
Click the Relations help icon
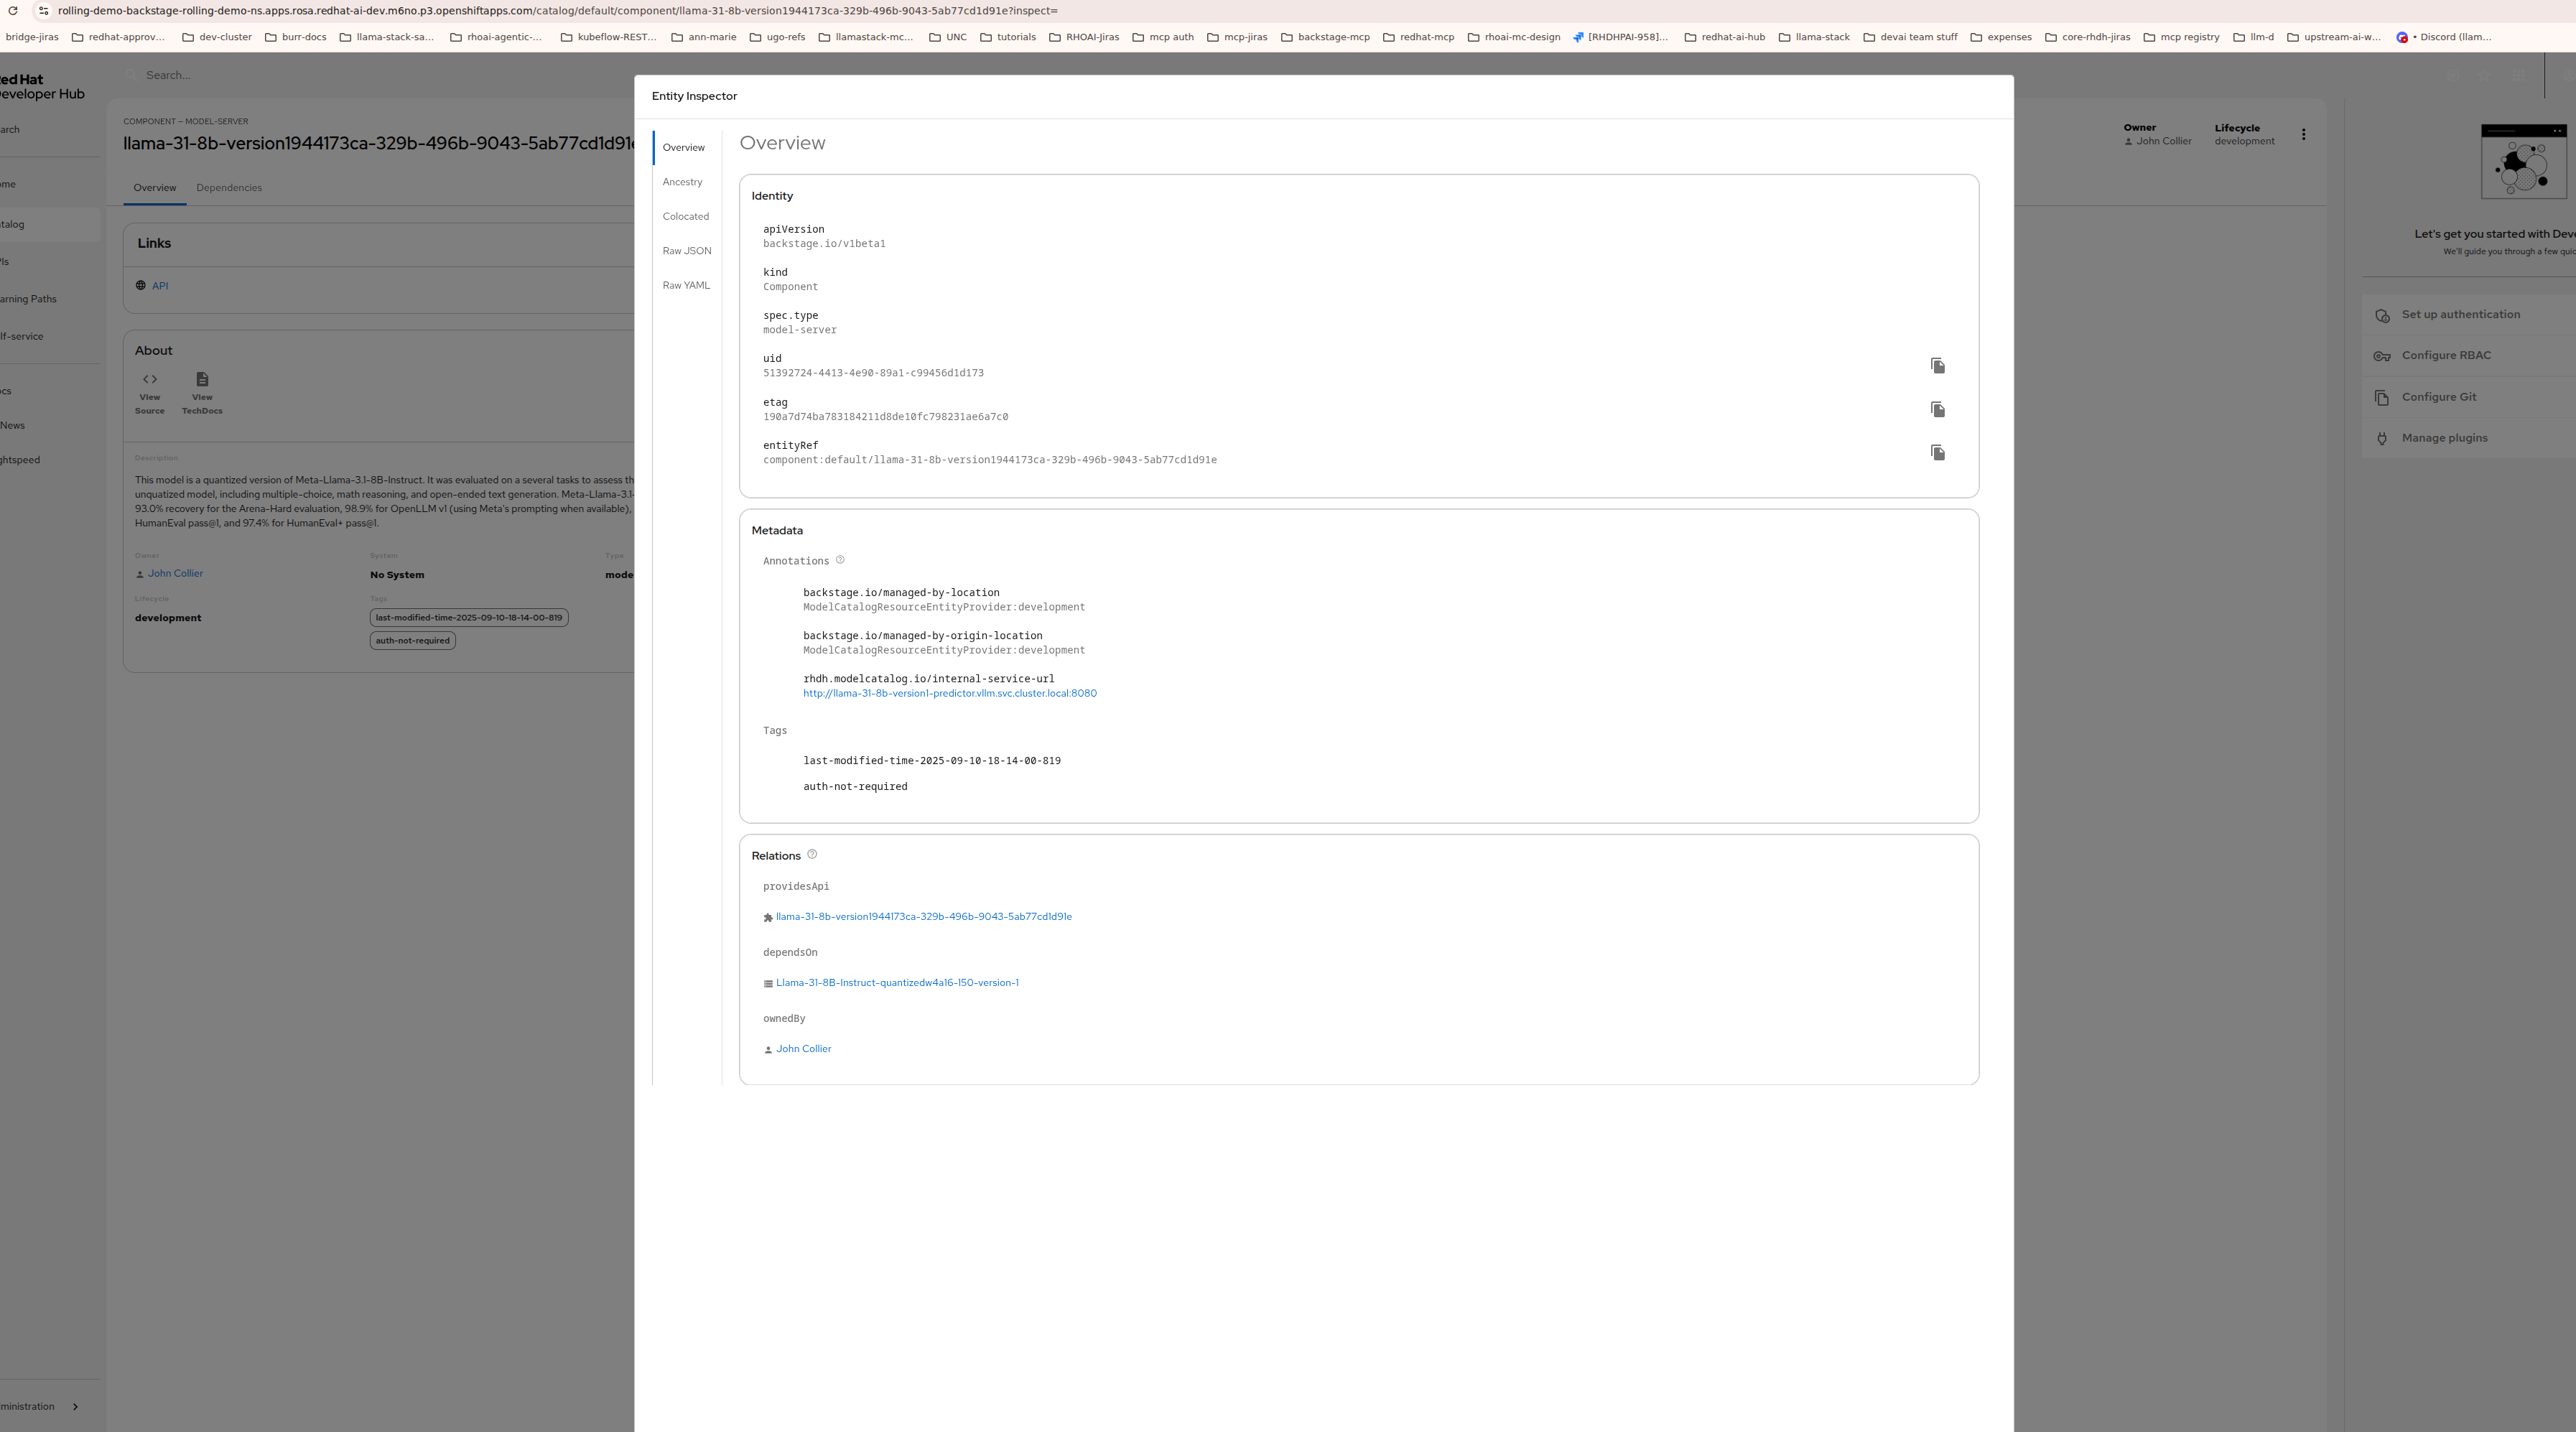[x=812, y=854]
